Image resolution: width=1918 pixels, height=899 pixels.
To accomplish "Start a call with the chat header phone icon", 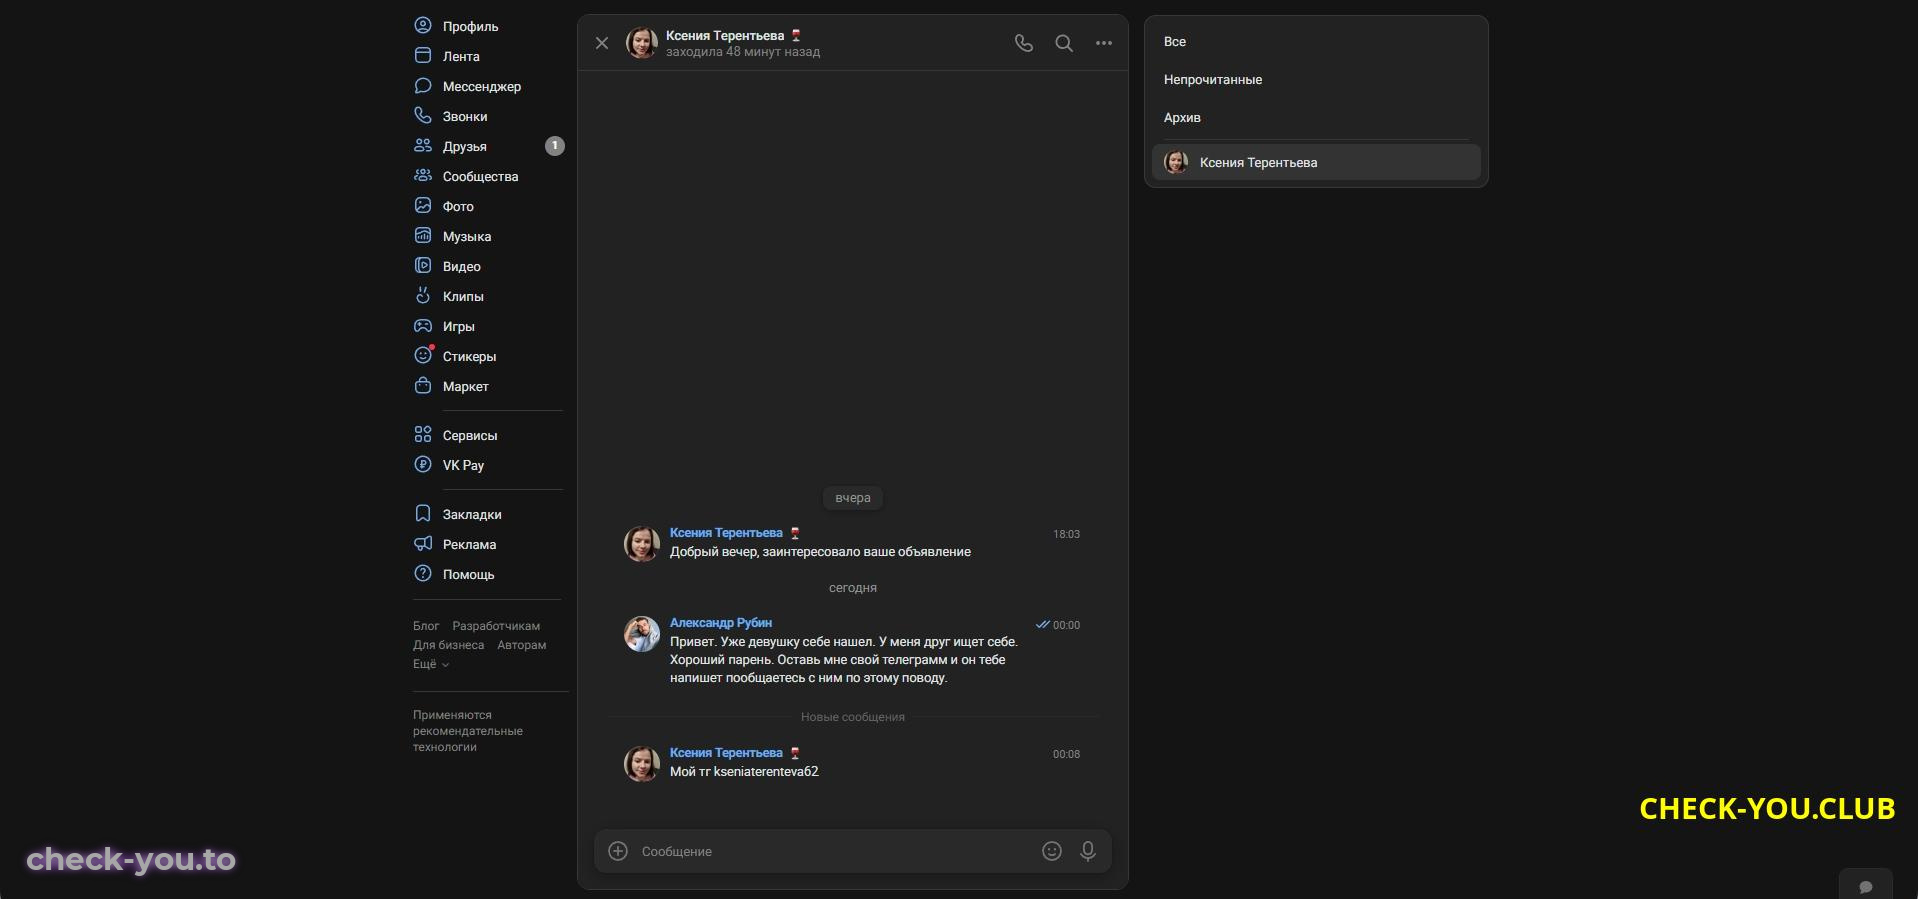I will pos(1024,43).
